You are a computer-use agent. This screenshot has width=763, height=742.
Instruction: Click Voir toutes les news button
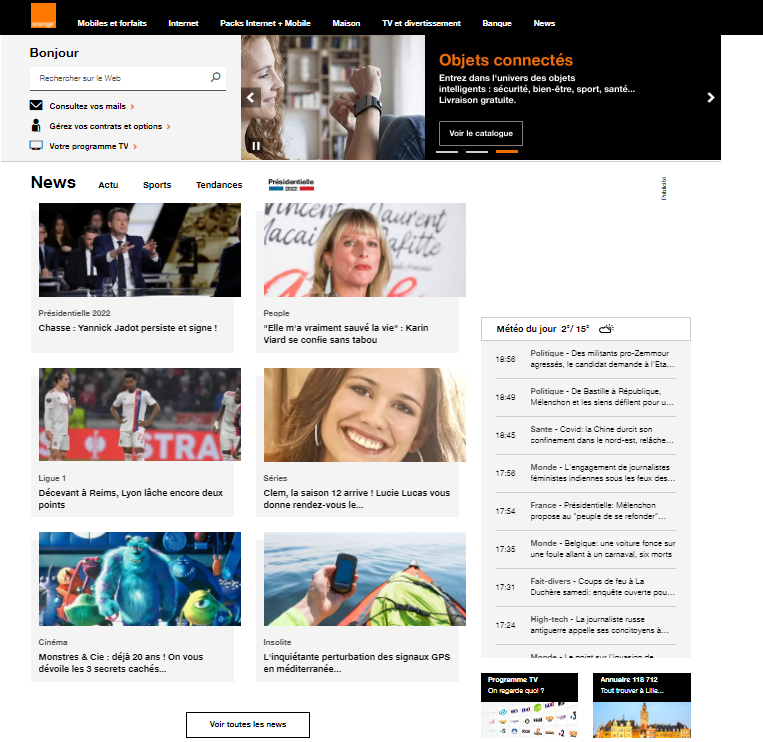tap(248, 724)
